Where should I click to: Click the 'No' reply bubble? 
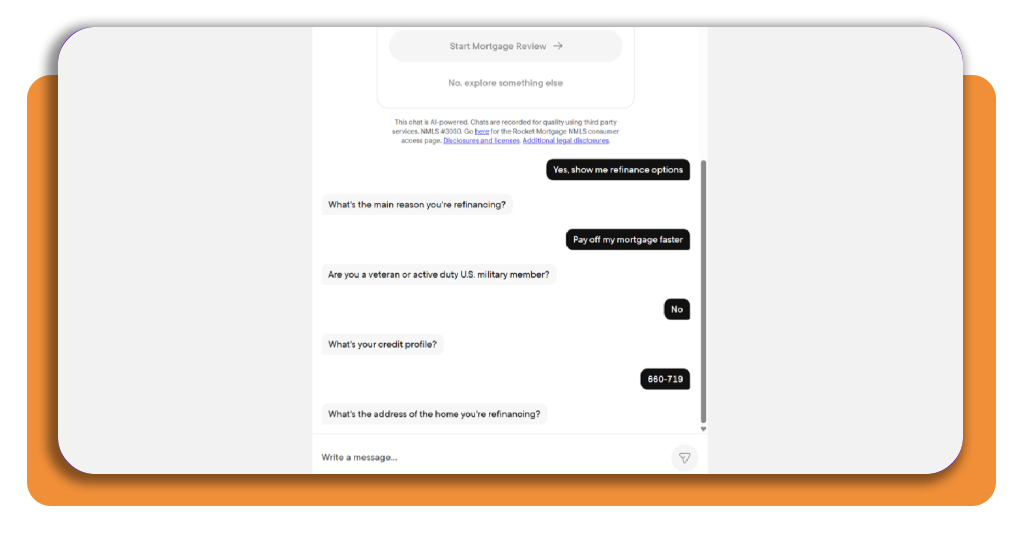click(x=677, y=309)
